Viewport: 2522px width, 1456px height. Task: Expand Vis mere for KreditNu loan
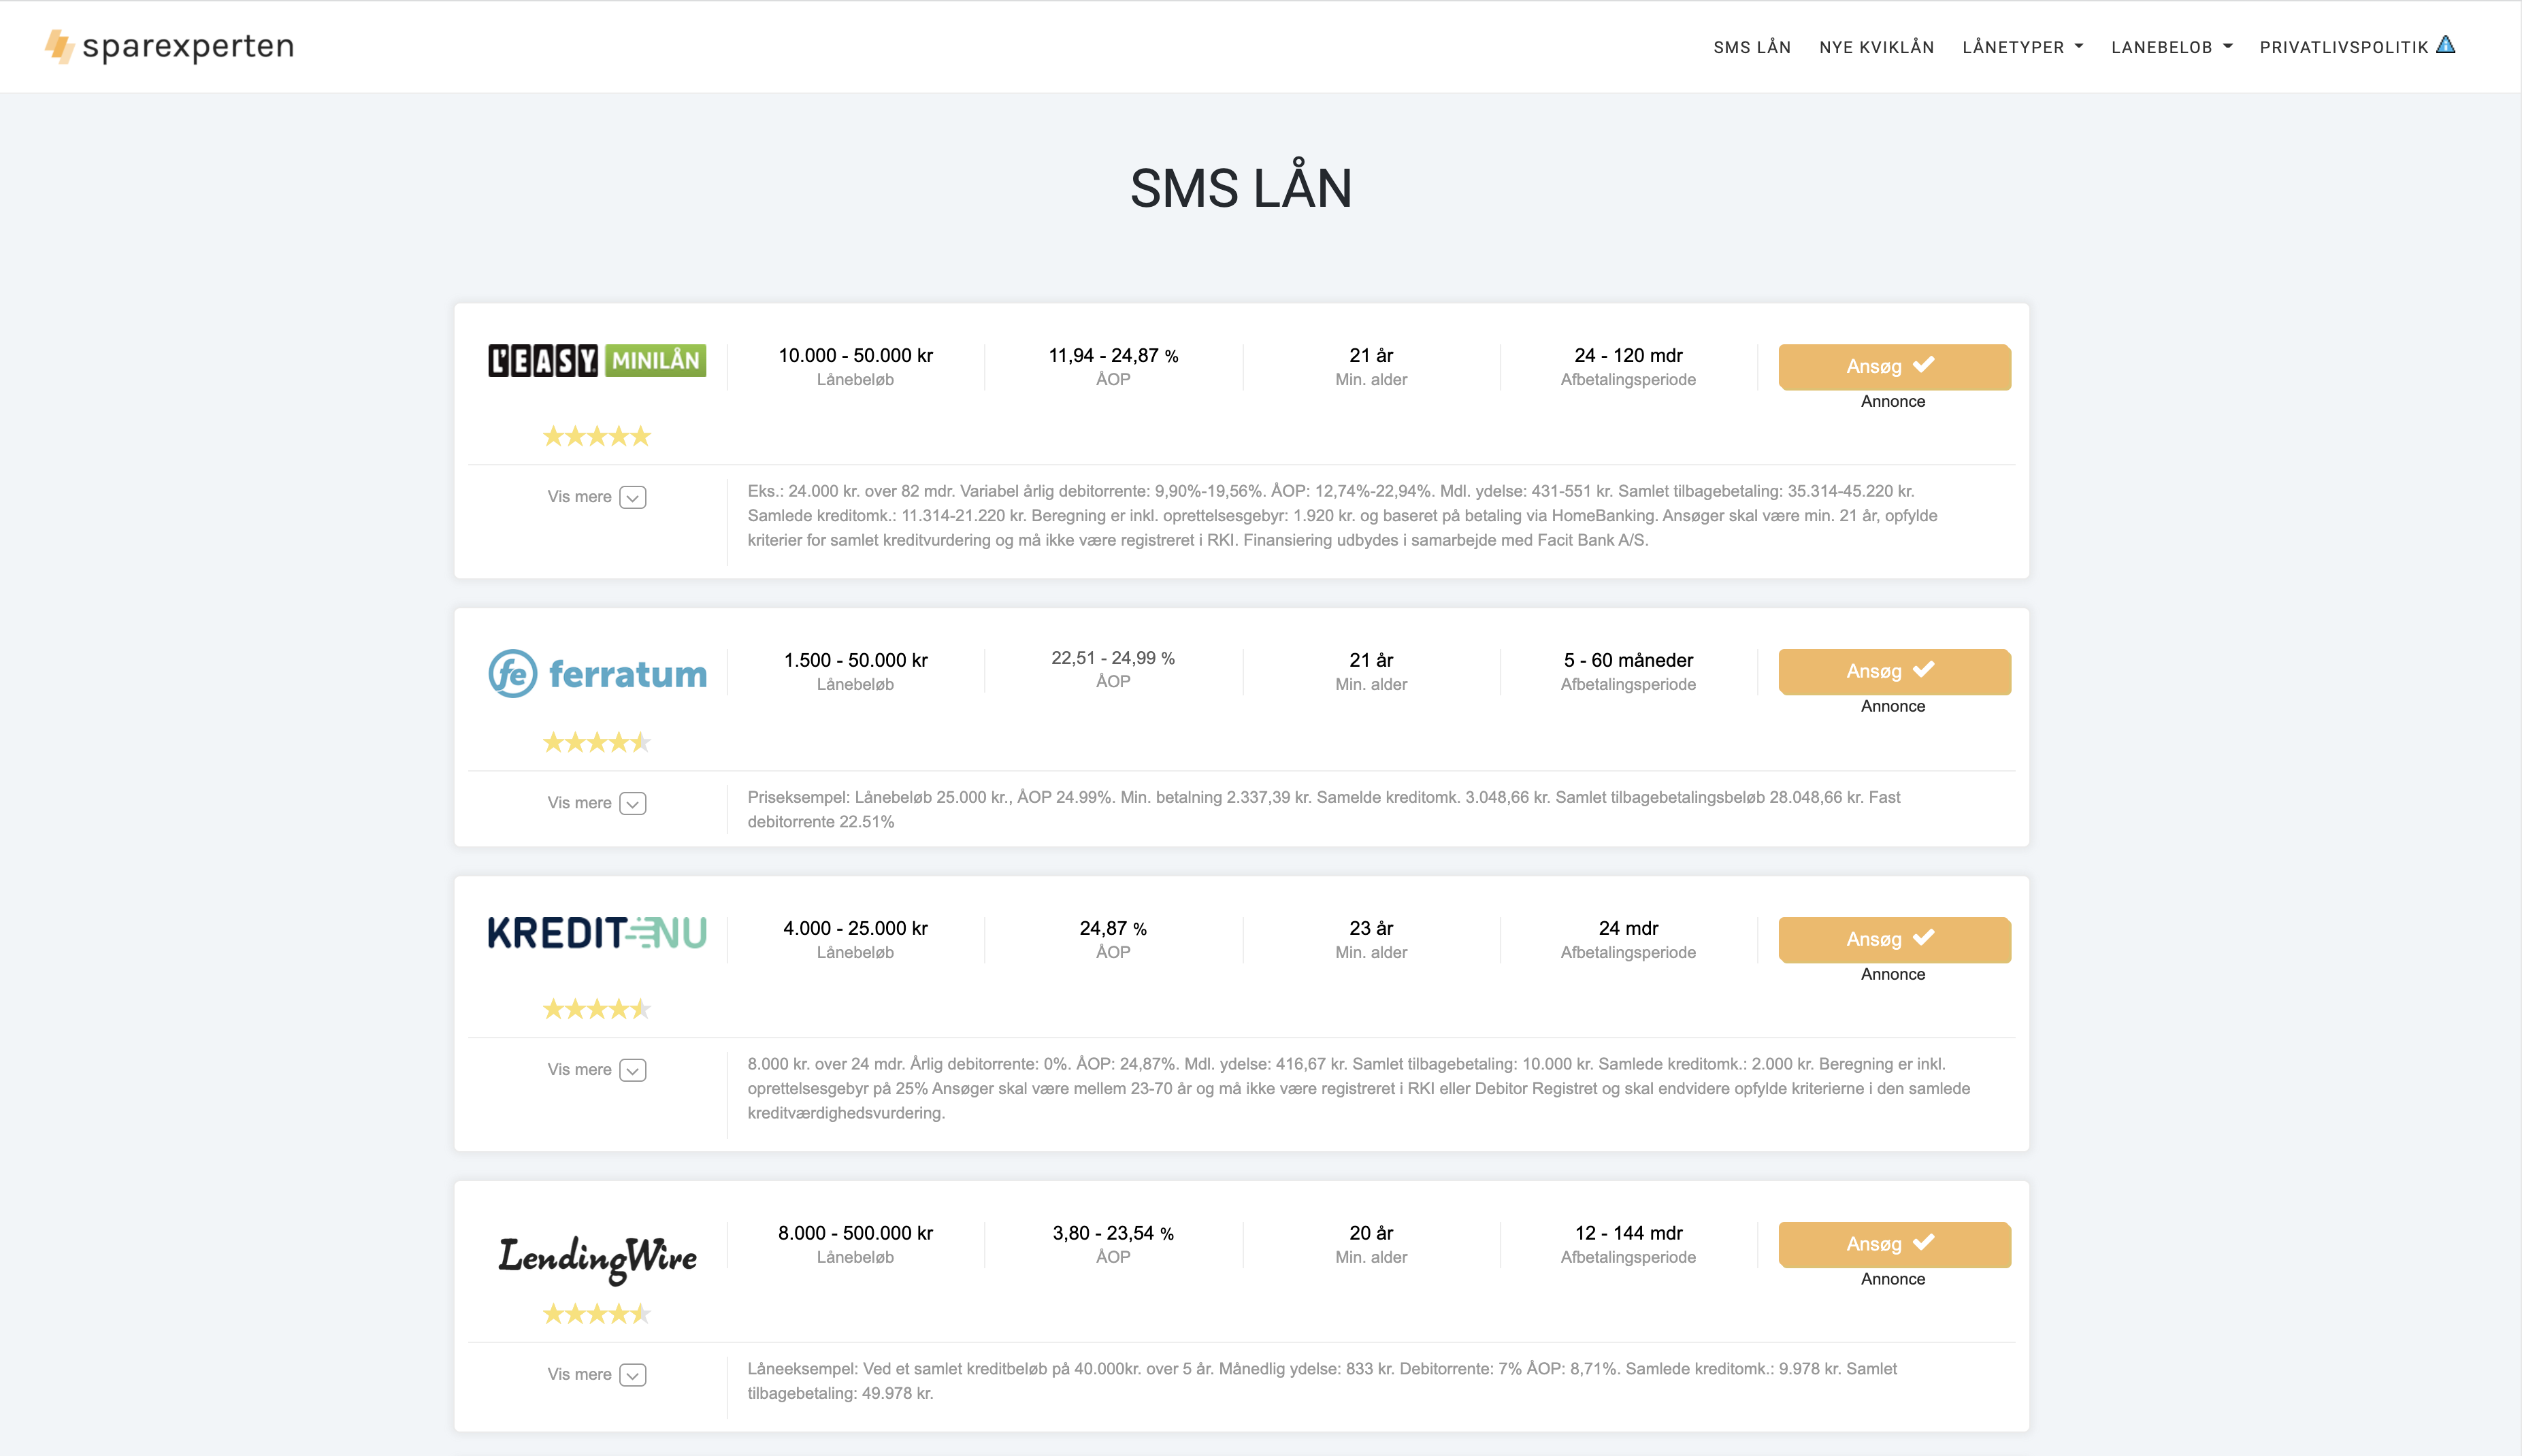coord(597,1070)
